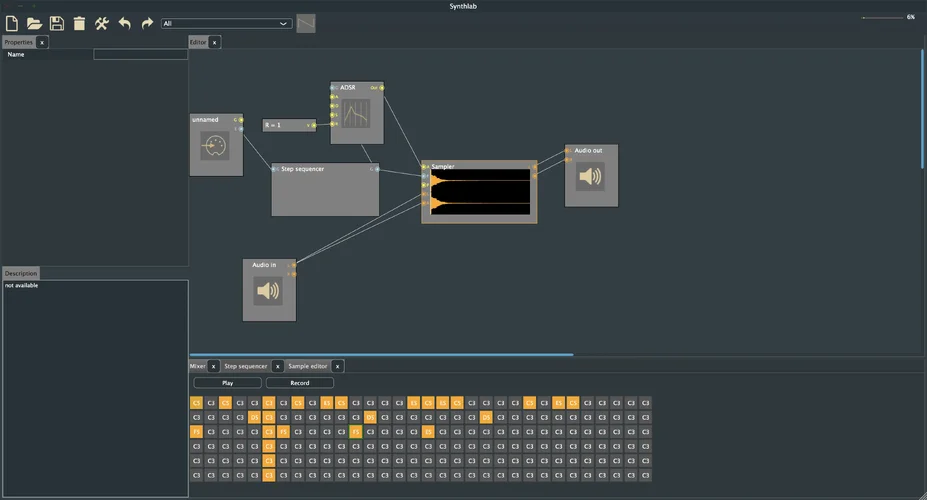Open the All module filter dropdown
This screenshot has width=927, height=500.
pyautogui.click(x=226, y=24)
